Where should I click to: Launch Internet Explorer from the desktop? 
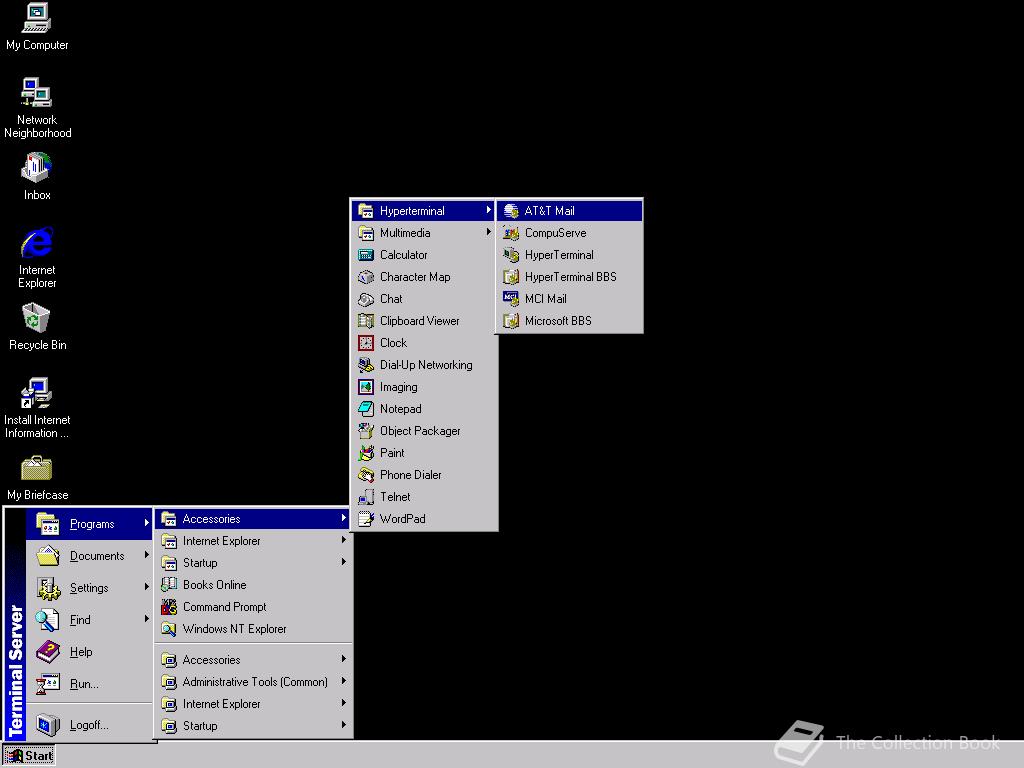pos(37,257)
